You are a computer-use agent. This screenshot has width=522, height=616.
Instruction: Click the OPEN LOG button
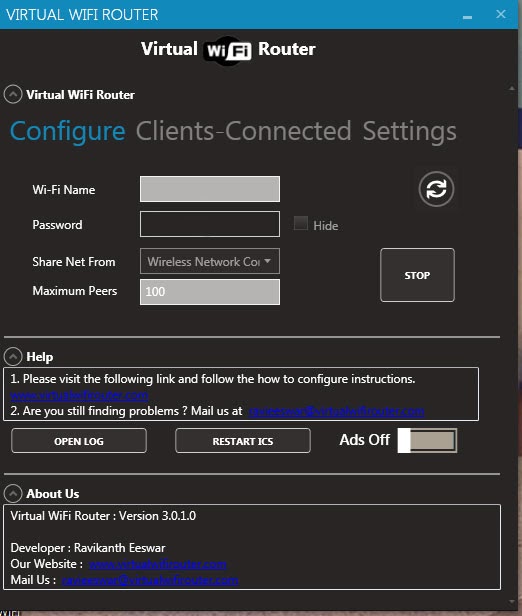click(x=79, y=441)
